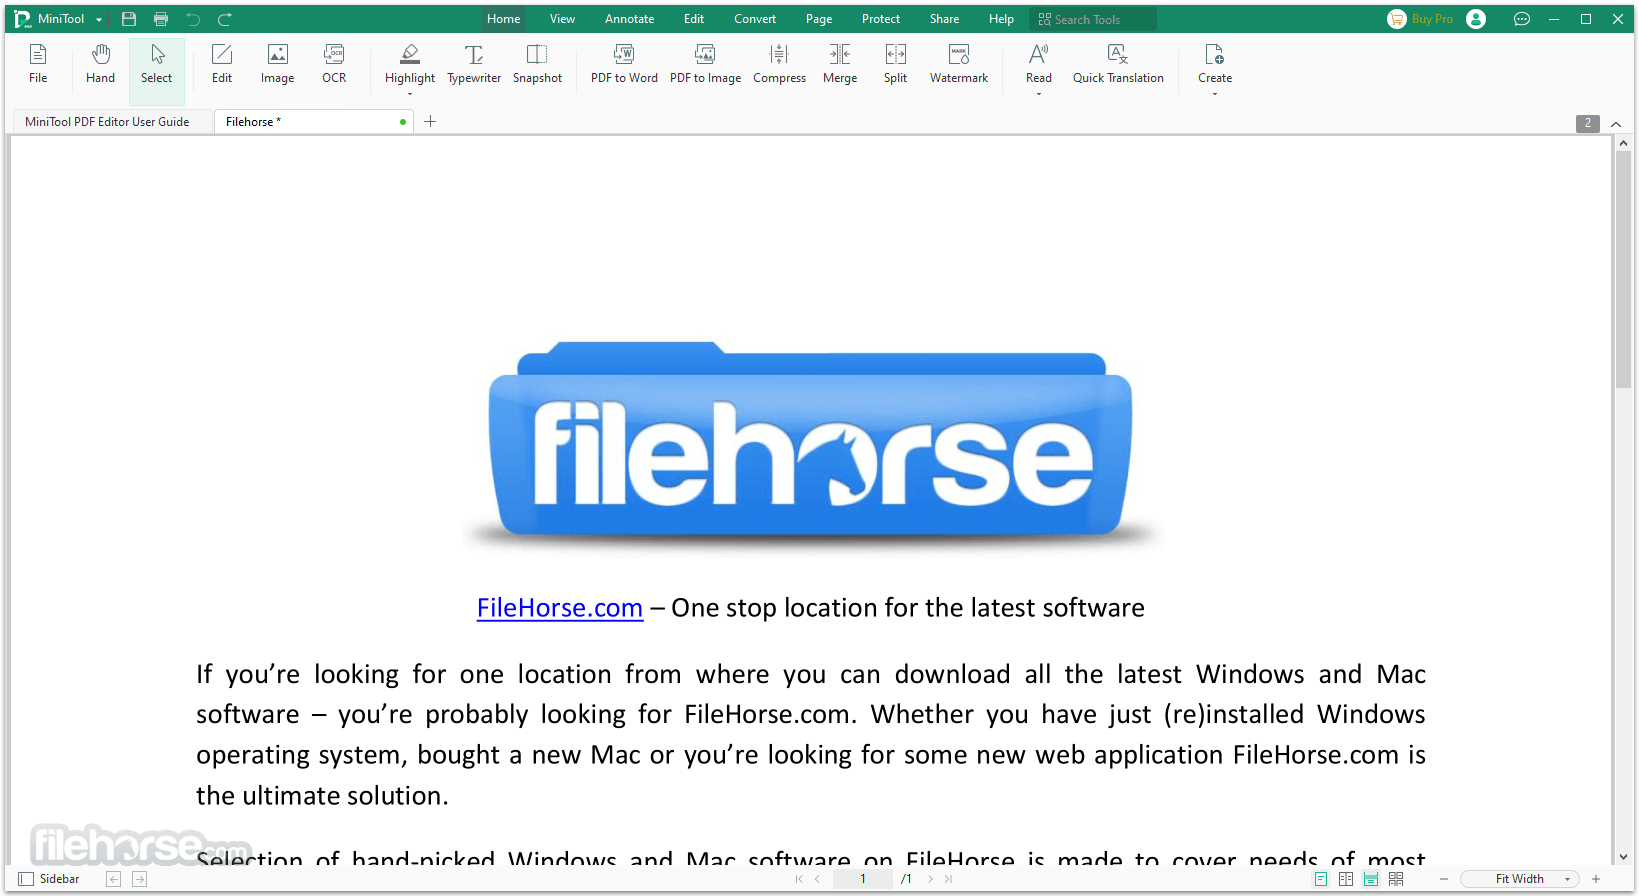Click the Edit tool icon in ribbon
1639x896 pixels.
coord(222,65)
